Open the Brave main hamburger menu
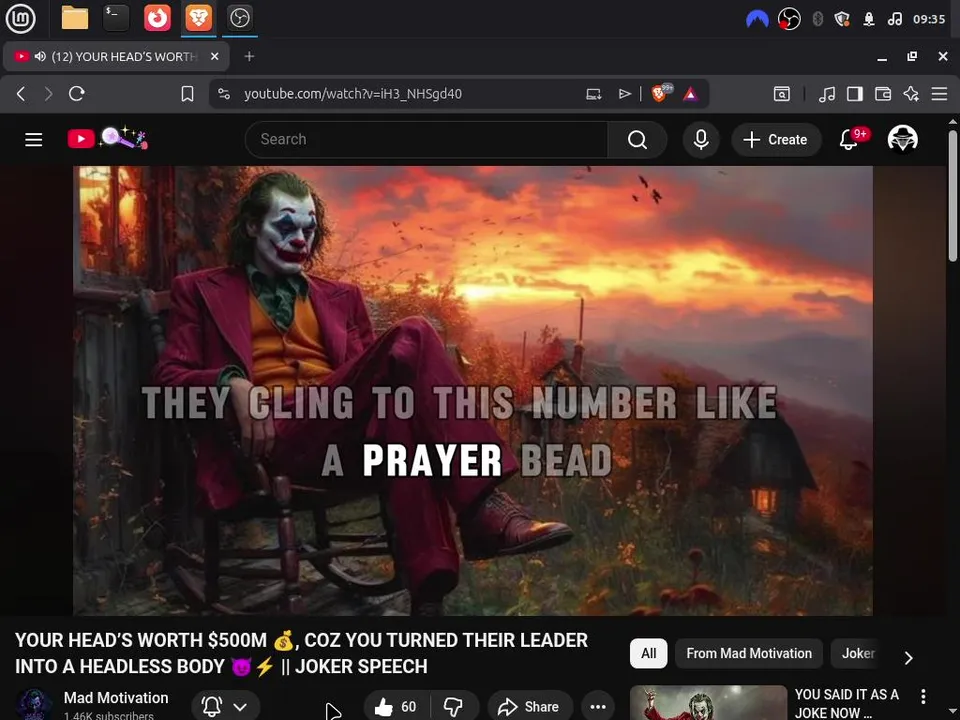960x720 pixels. [x=939, y=94]
